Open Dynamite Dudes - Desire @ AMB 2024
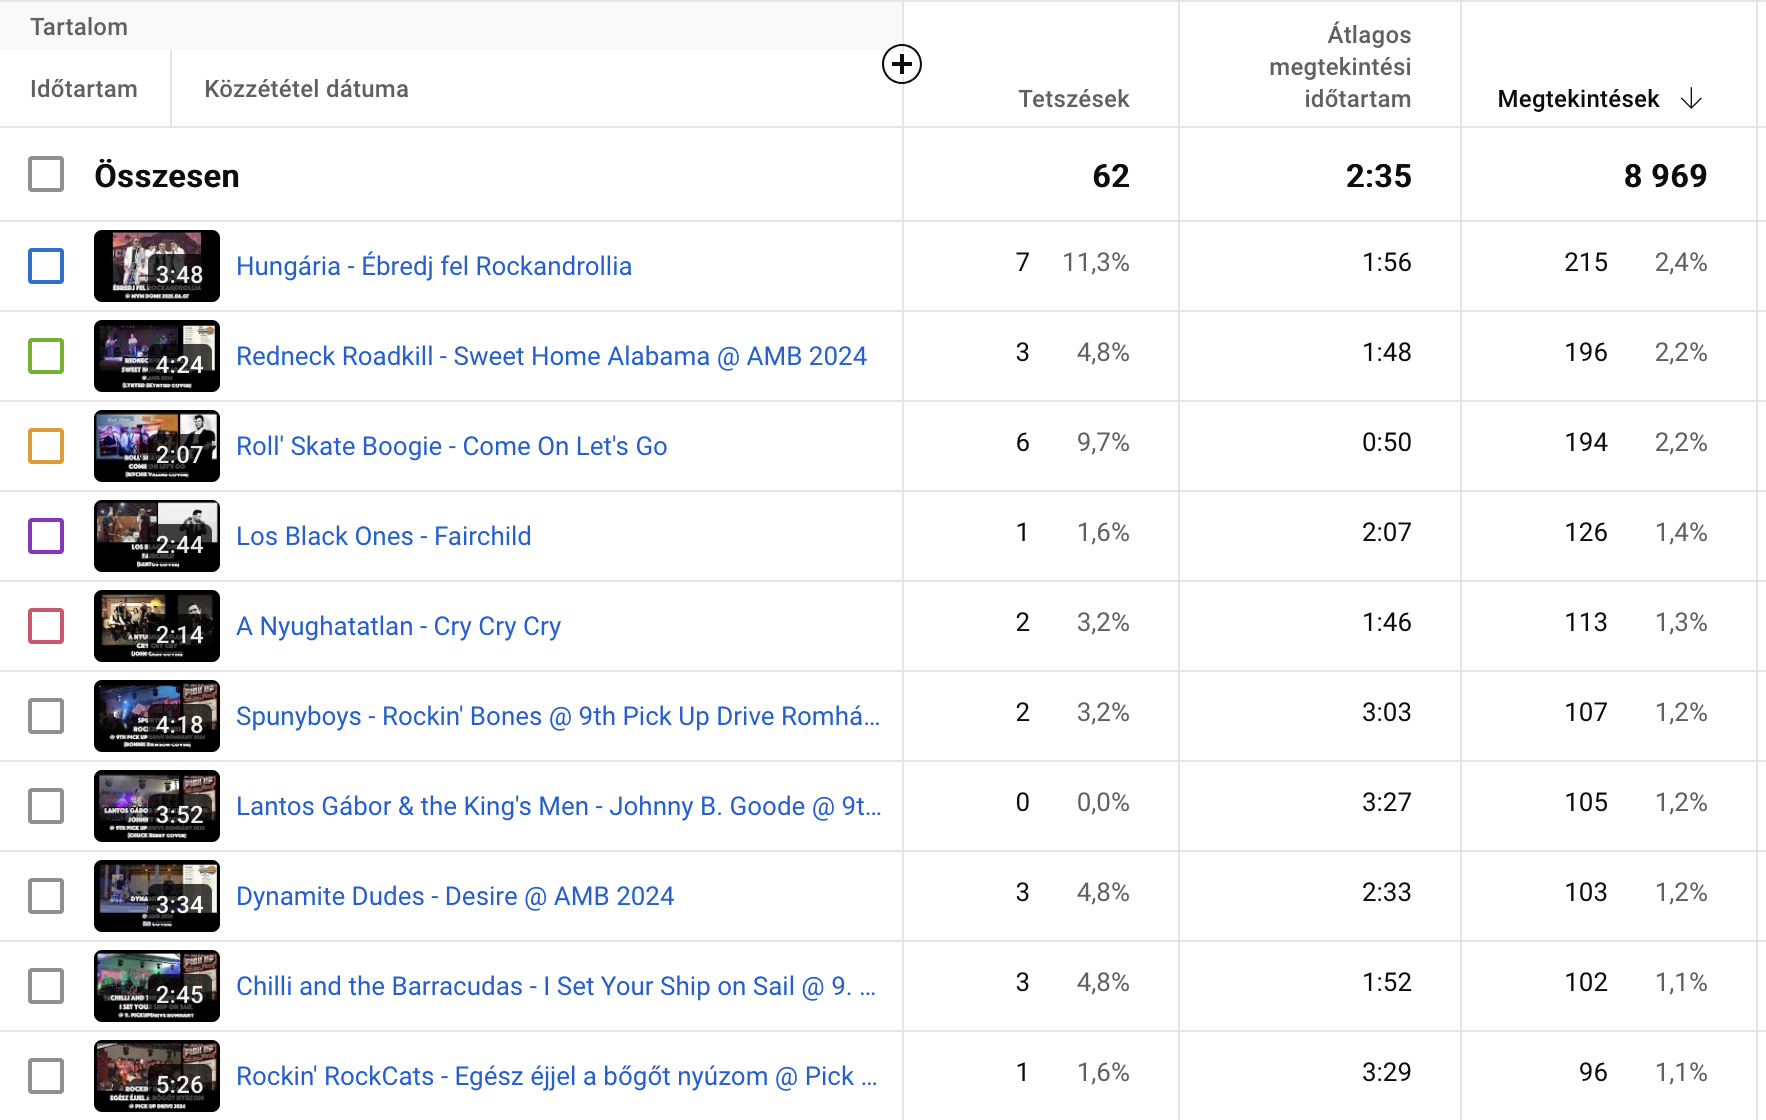1766x1120 pixels. tap(455, 896)
